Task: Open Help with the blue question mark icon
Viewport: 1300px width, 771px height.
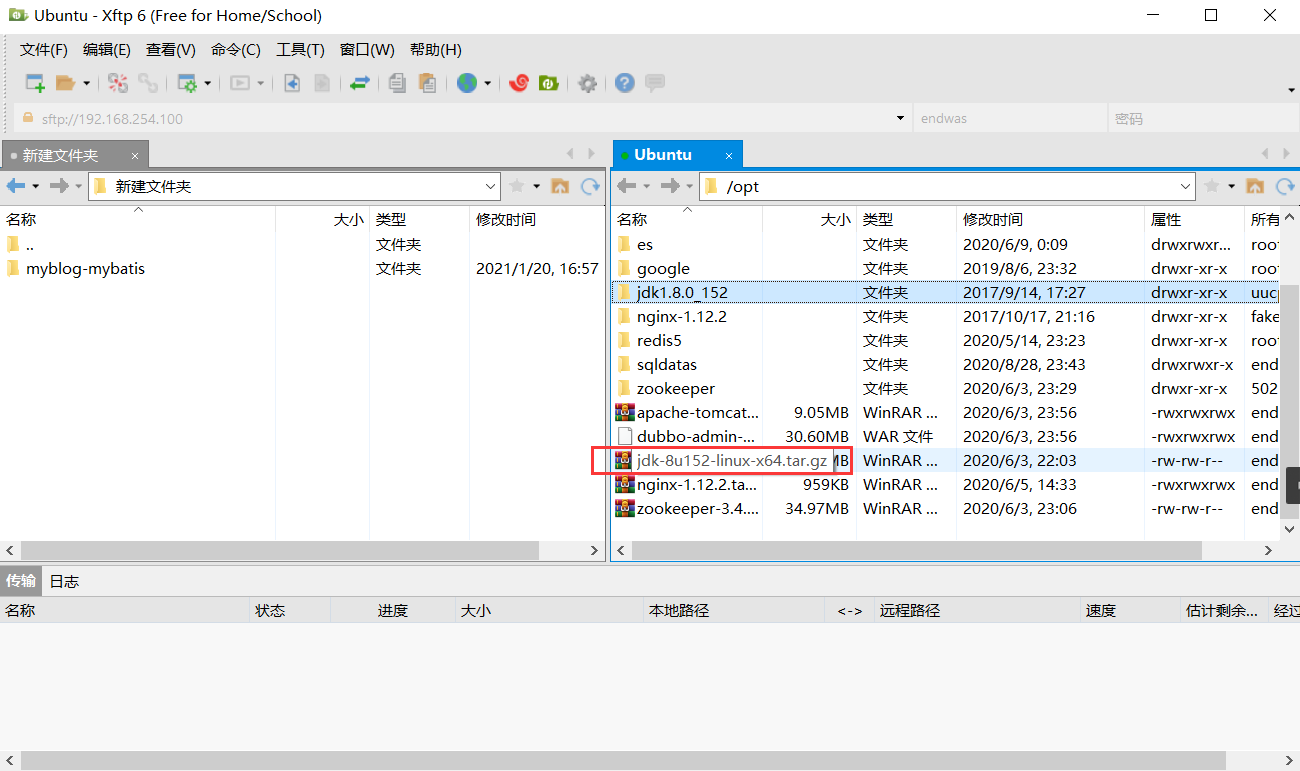Action: pos(625,83)
